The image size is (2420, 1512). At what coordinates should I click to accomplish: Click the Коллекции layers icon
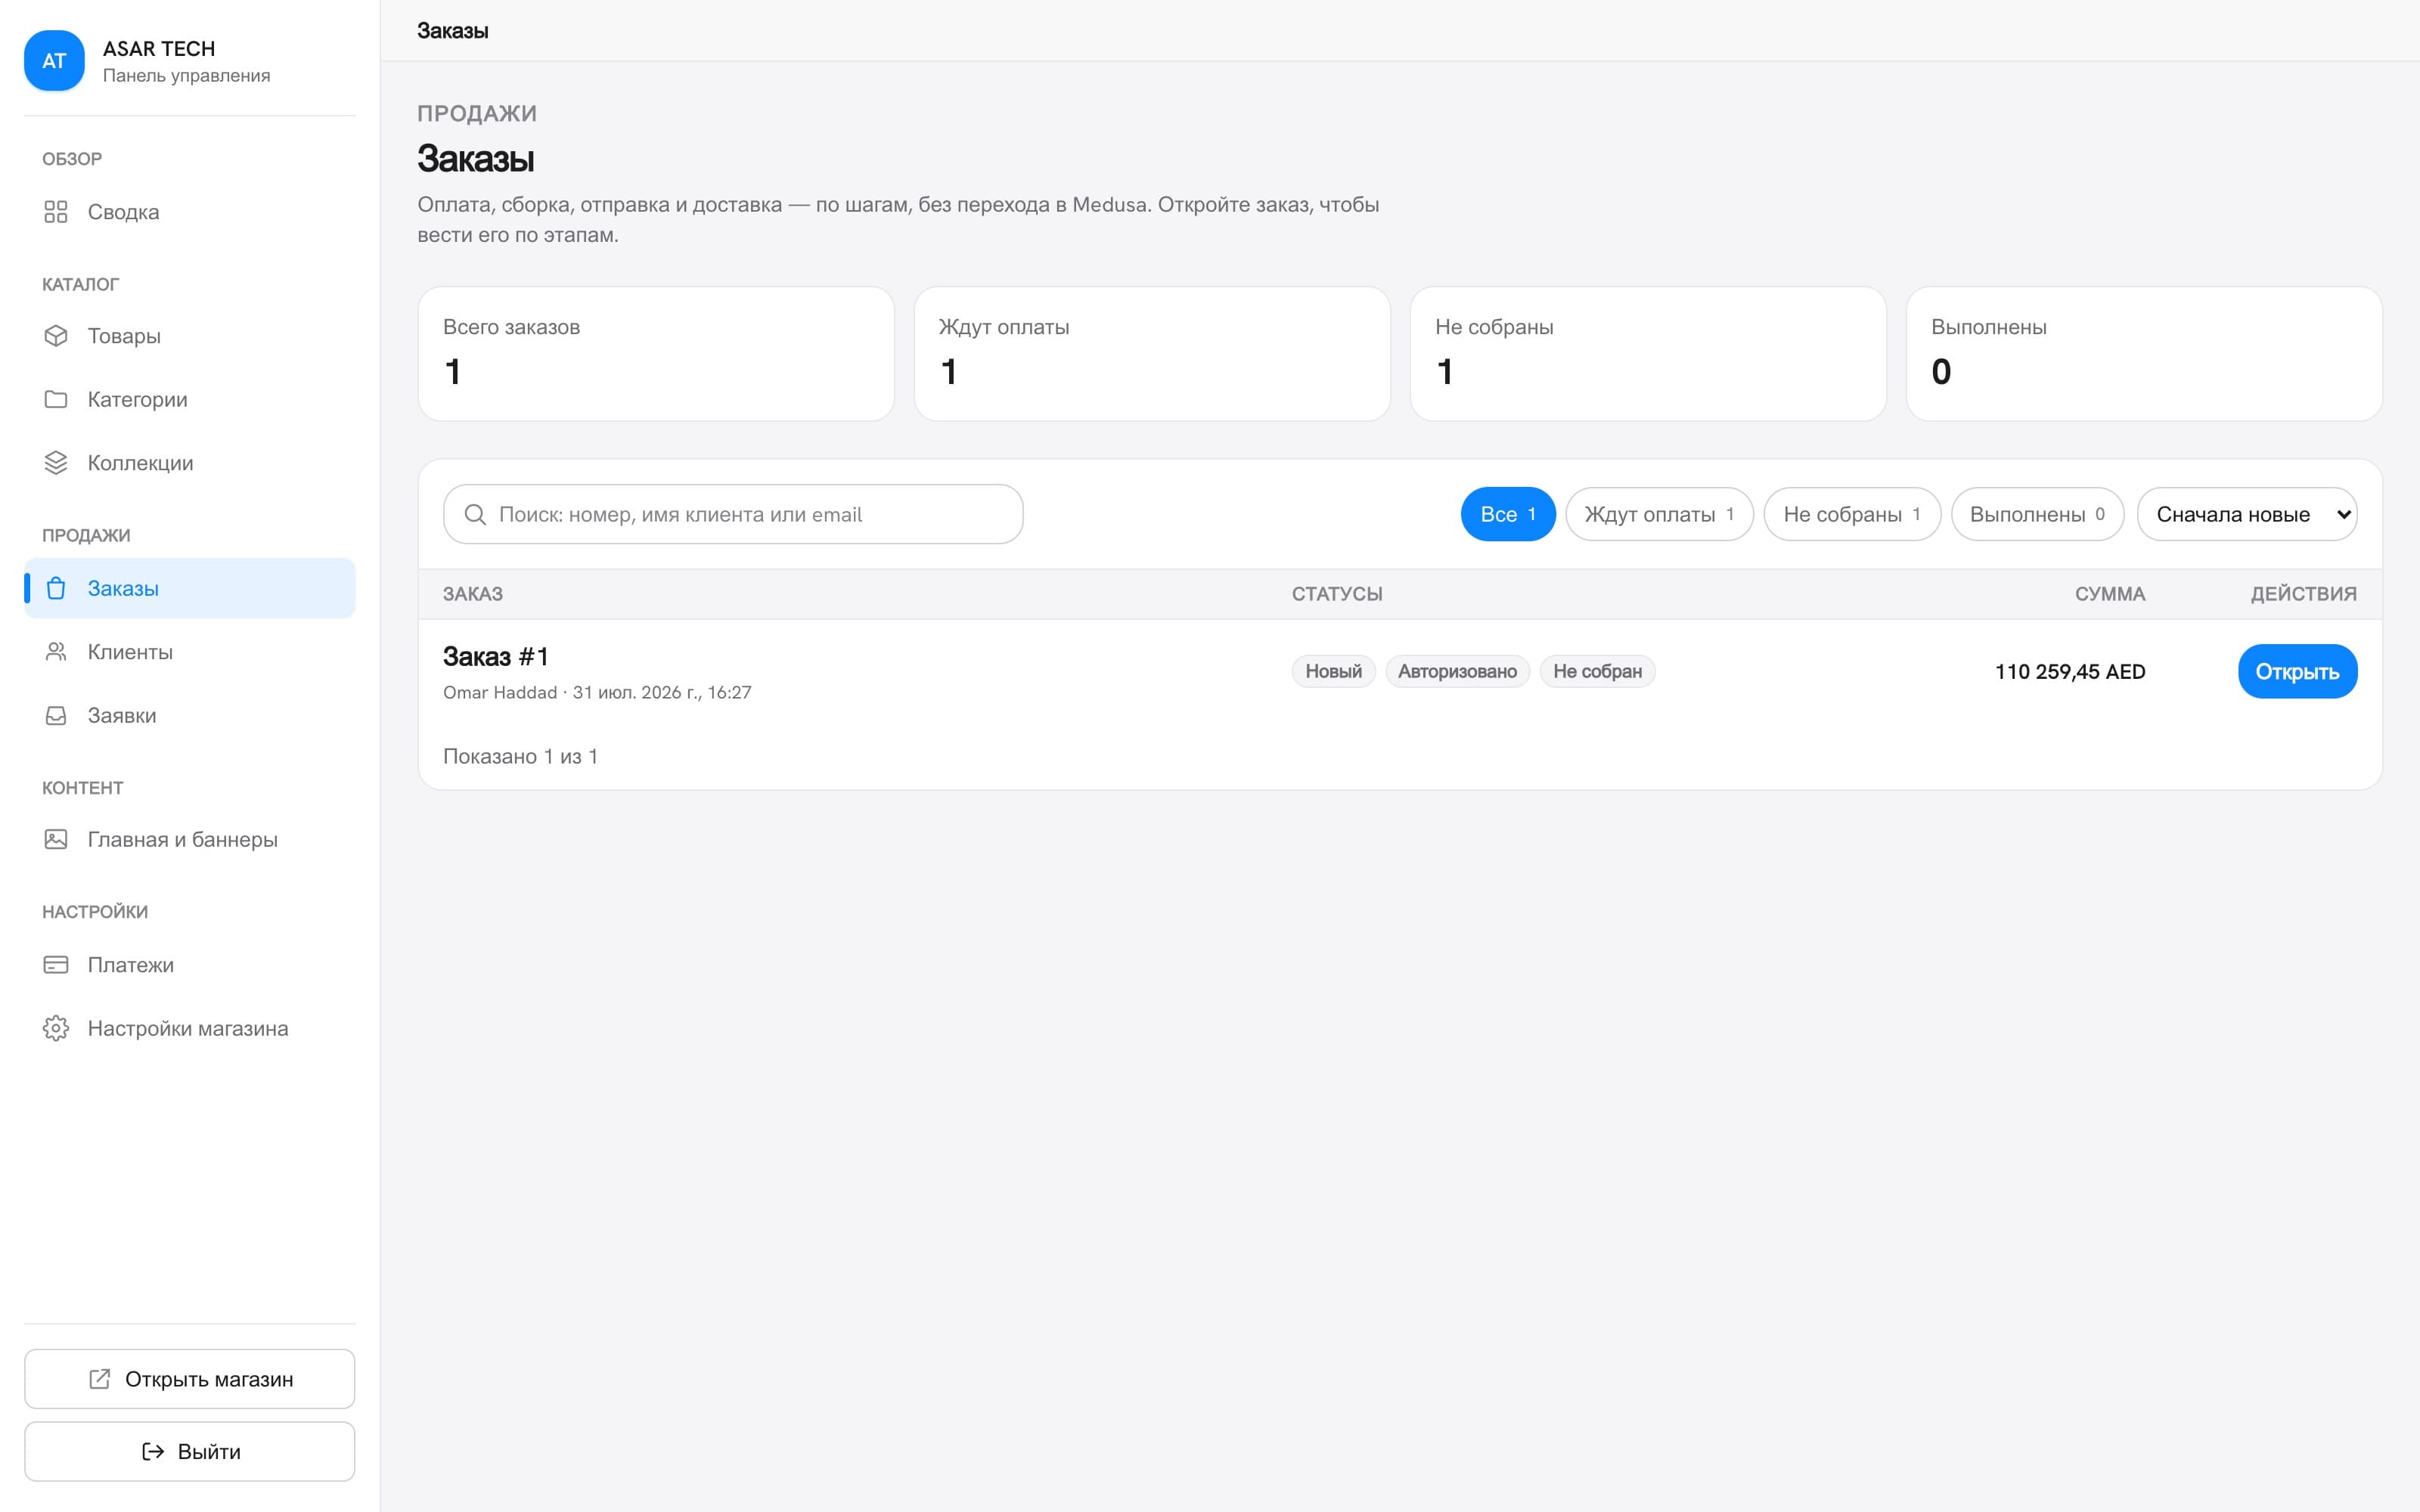click(x=56, y=463)
